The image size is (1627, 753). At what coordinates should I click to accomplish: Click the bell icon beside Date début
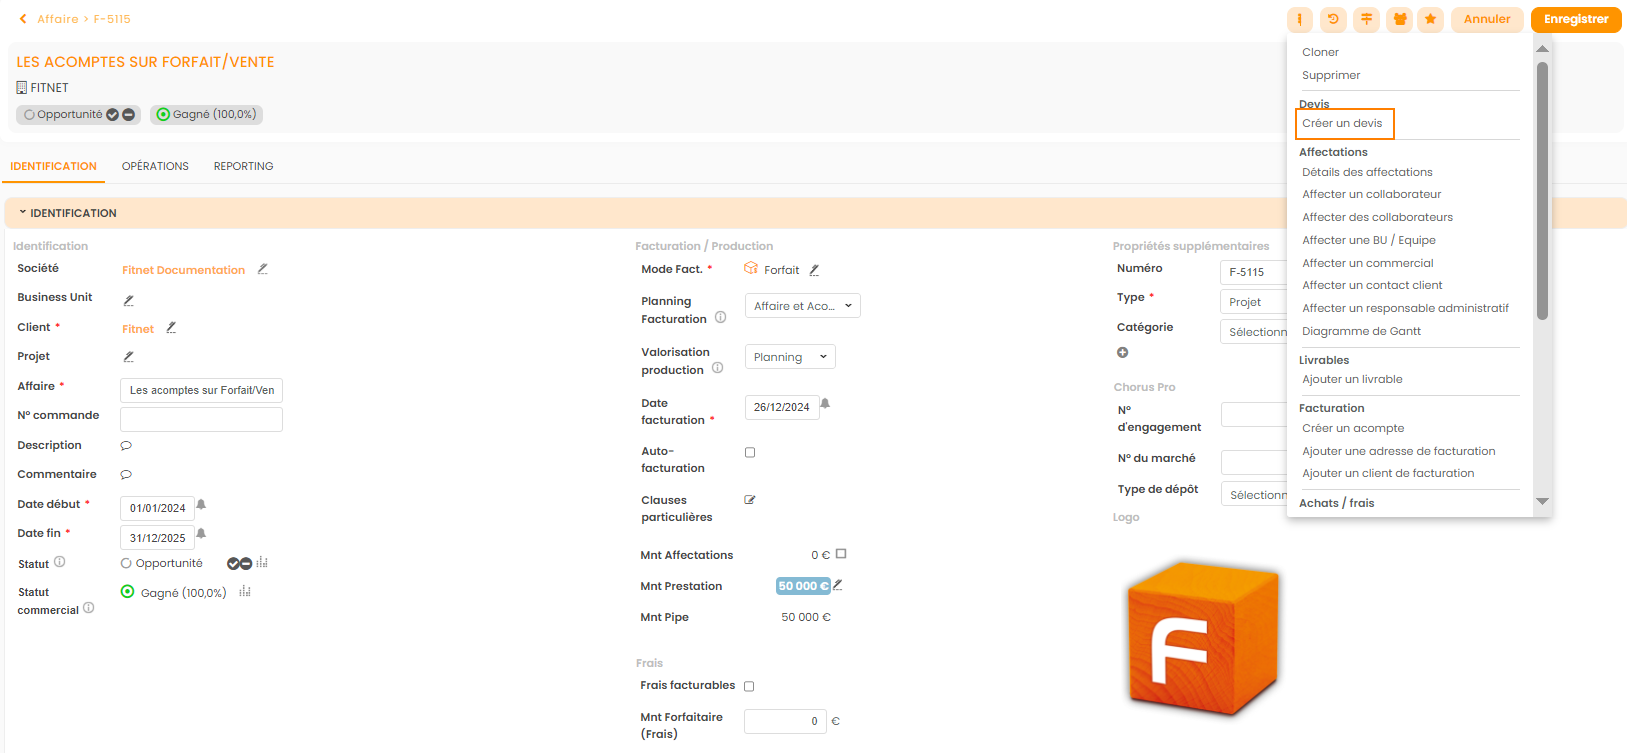201,505
